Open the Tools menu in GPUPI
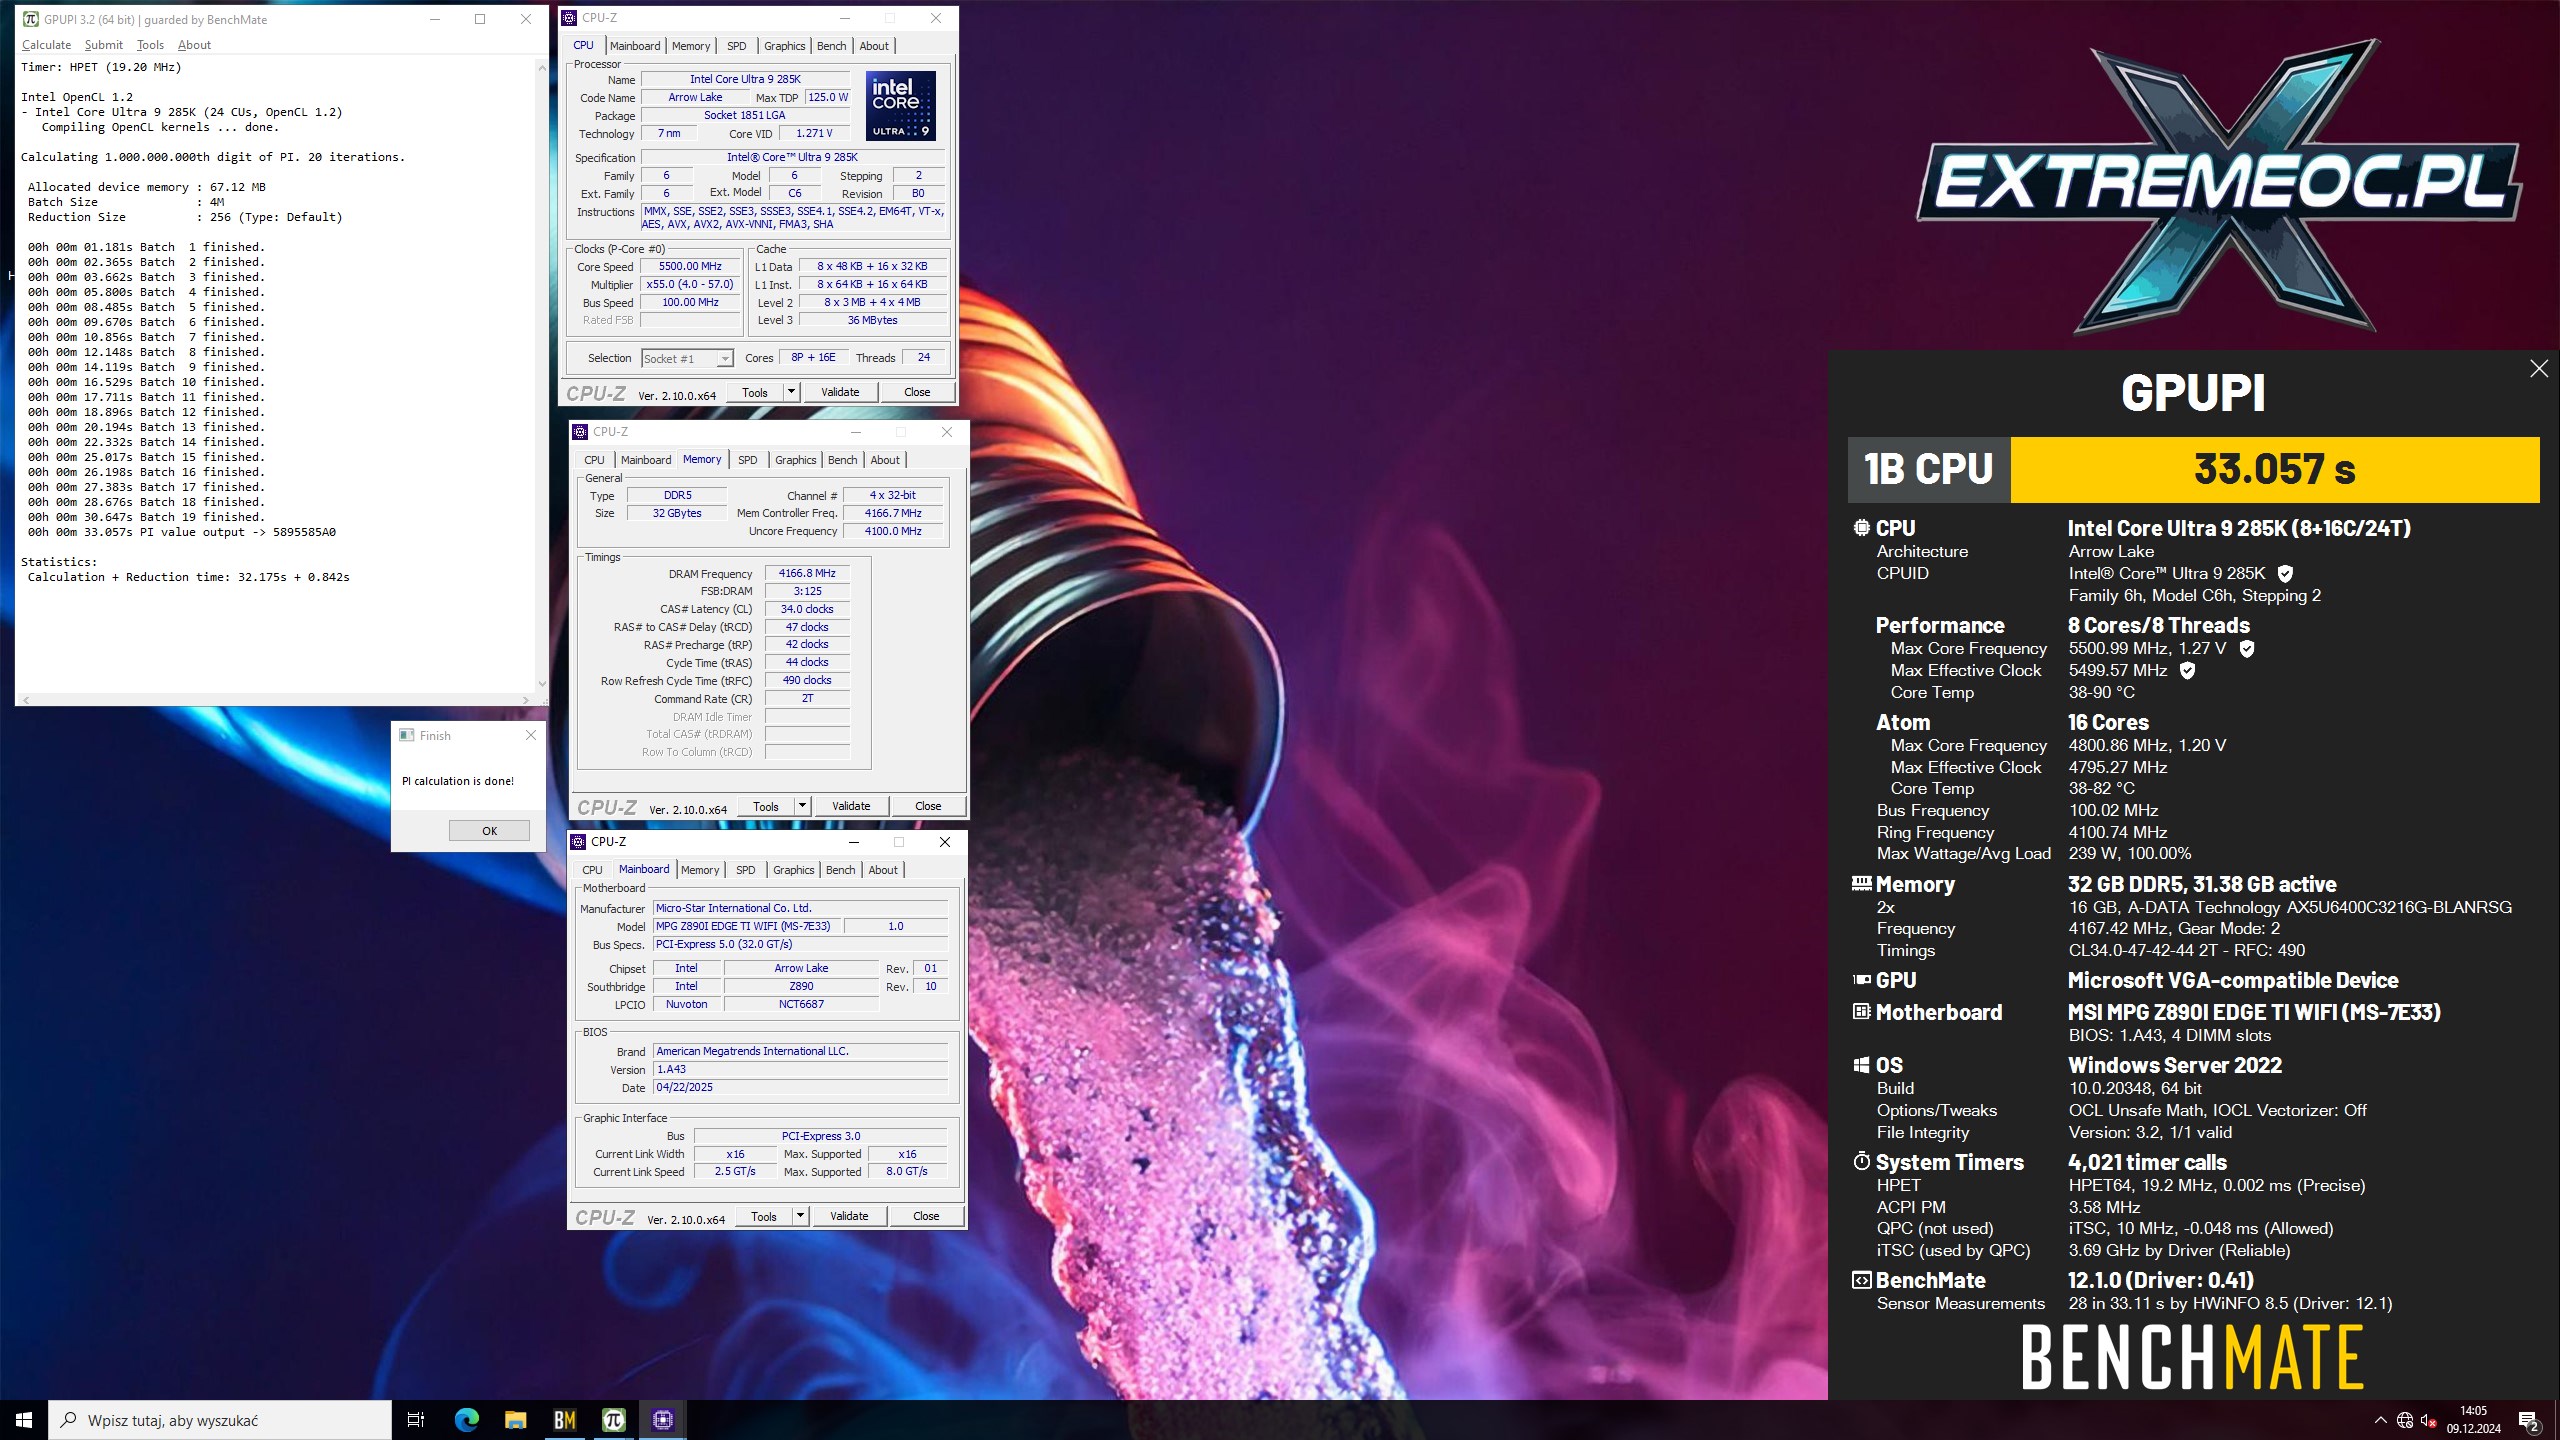 [x=150, y=45]
